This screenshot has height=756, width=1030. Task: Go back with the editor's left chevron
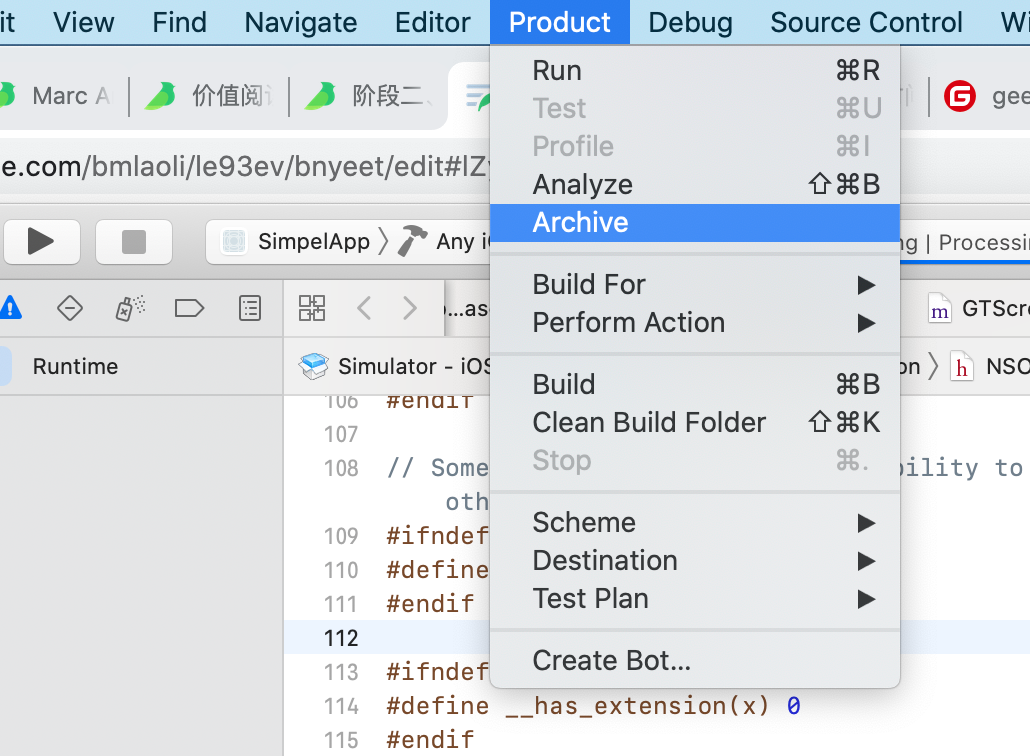point(364,307)
